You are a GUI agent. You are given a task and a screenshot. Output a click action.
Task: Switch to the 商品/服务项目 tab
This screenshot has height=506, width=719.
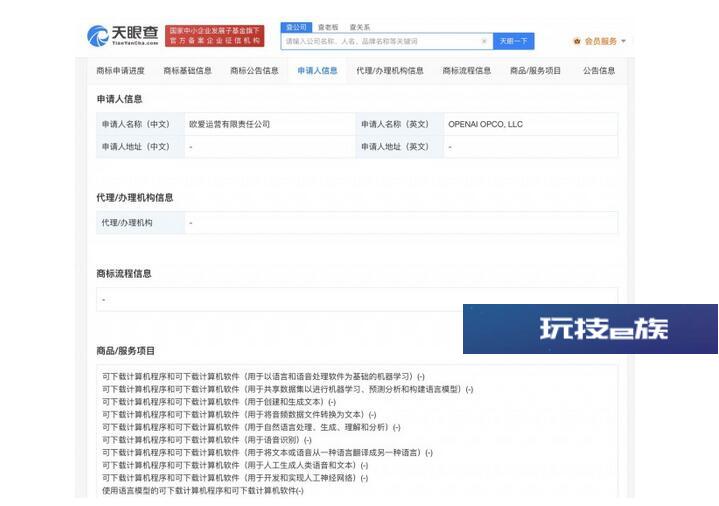[535, 71]
